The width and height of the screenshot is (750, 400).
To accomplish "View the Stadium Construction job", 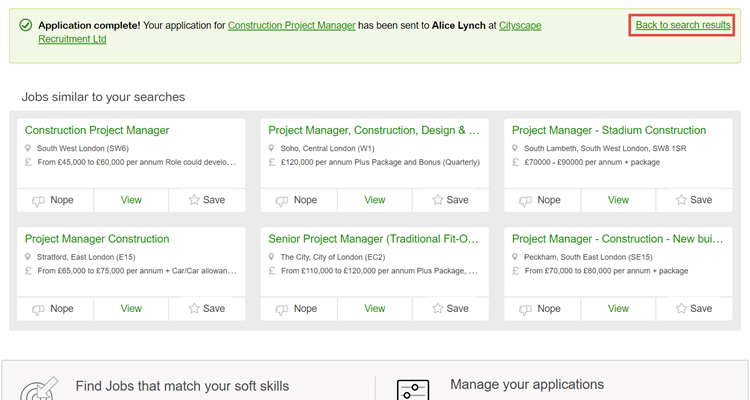I will click(619, 200).
